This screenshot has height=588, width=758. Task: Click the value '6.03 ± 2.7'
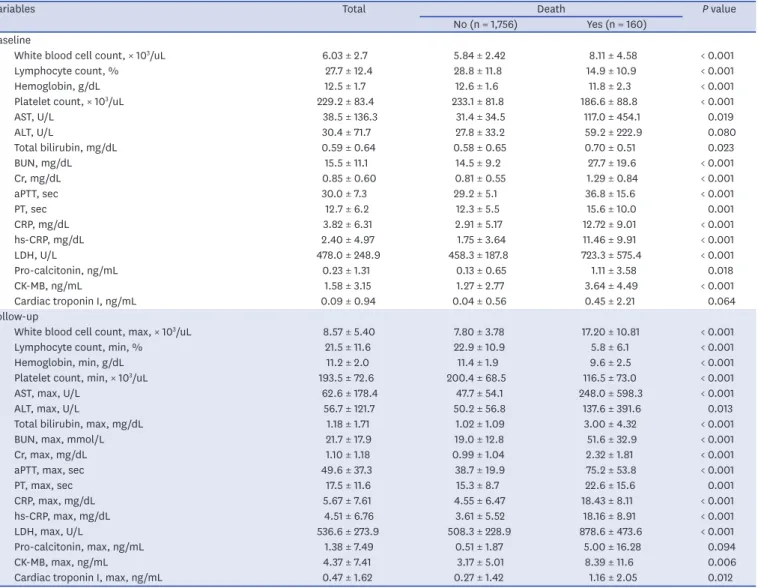pyautogui.click(x=345, y=56)
